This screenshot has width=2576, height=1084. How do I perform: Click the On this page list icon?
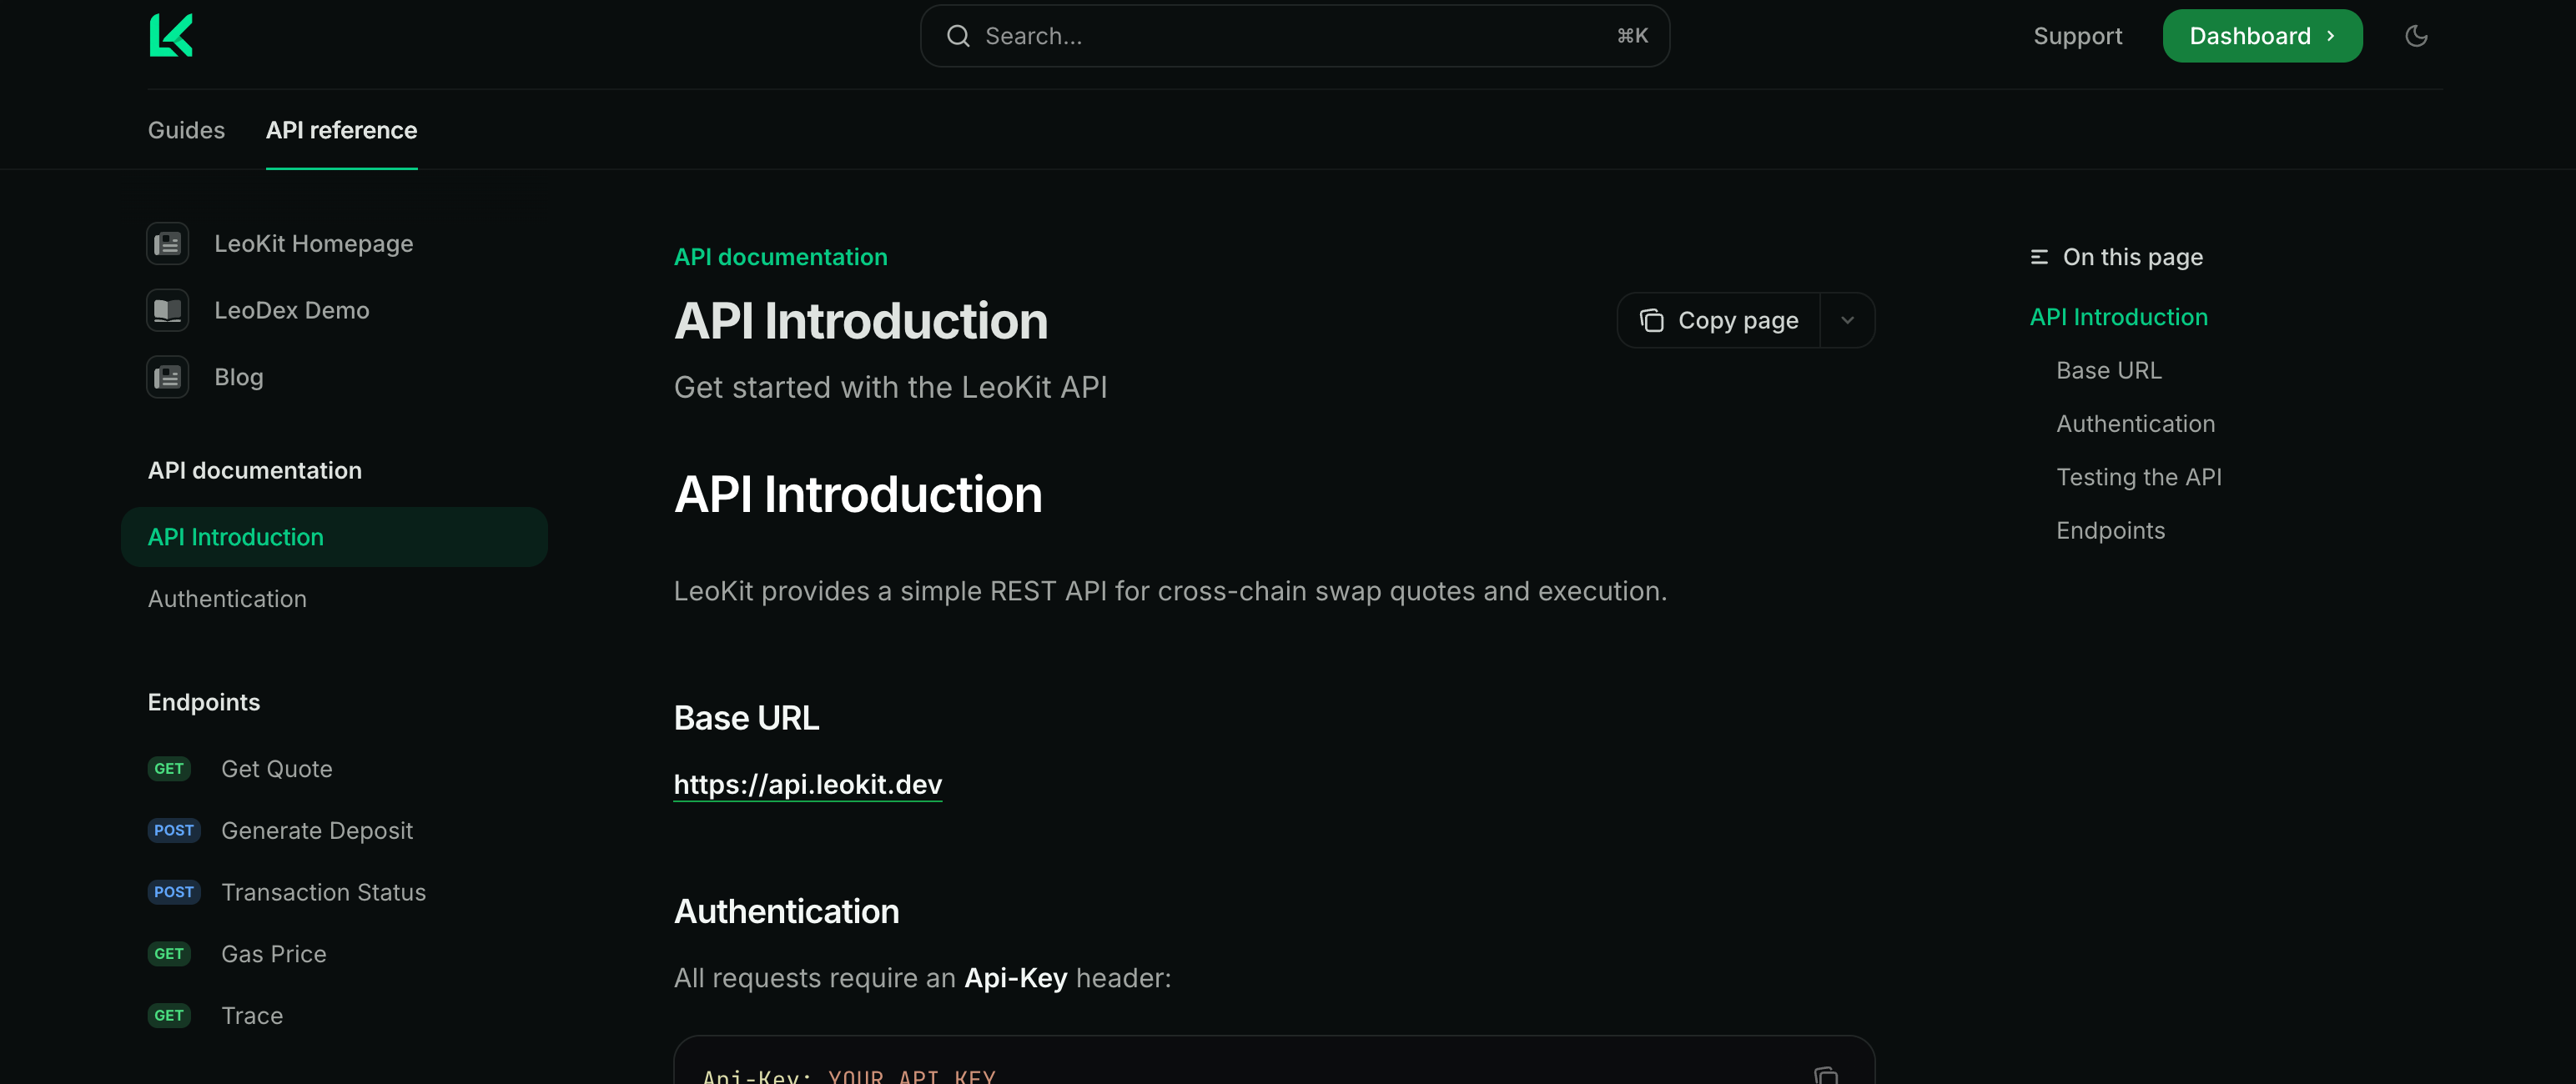pyautogui.click(x=2039, y=257)
